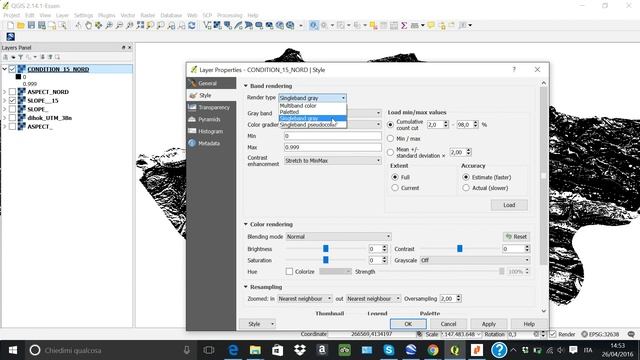Image resolution: width=640 pixels, height=360 pixels.
Task: Uncheck the SLOPE__15 layer checkbox
Action: [x=12, y=100]
